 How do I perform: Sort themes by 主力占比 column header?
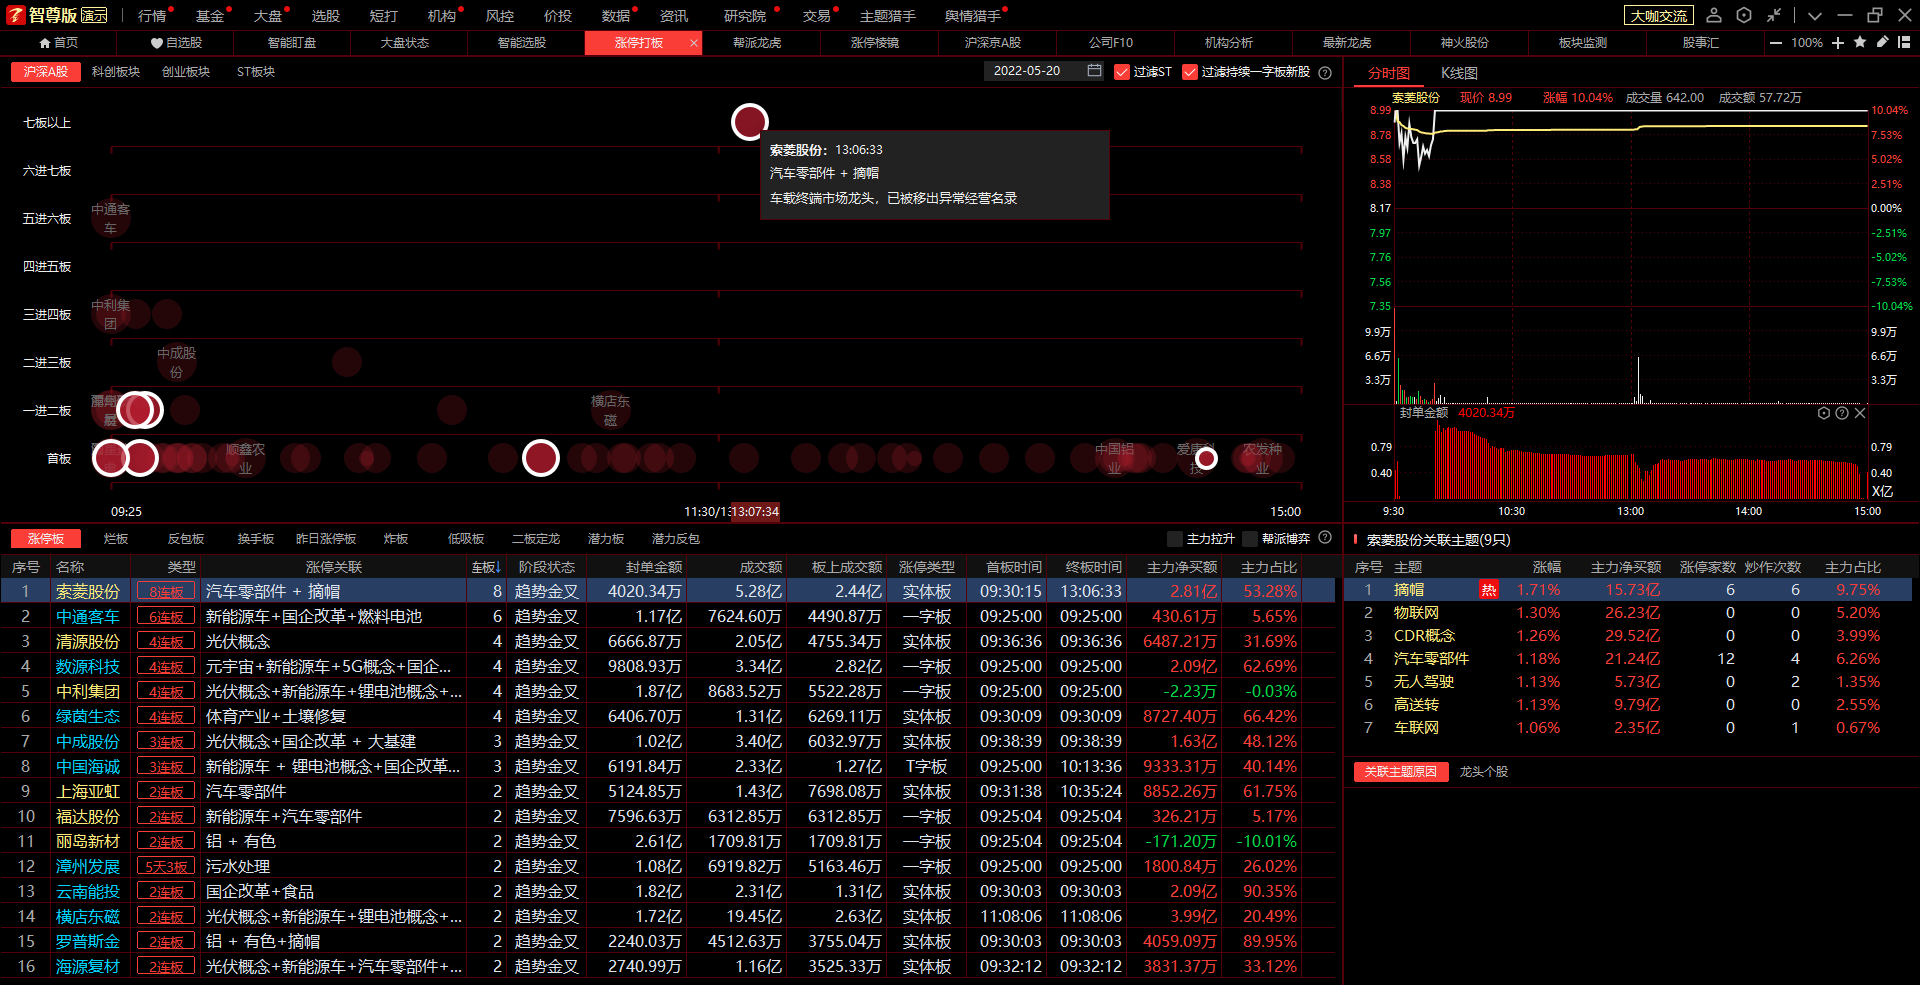(1852, 567)
